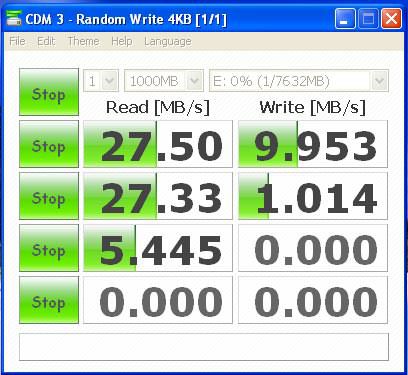Viewport: 408px width, 375px height.
Task: Click the empty comment box at bottom
Action: click(x=204, y=347)
